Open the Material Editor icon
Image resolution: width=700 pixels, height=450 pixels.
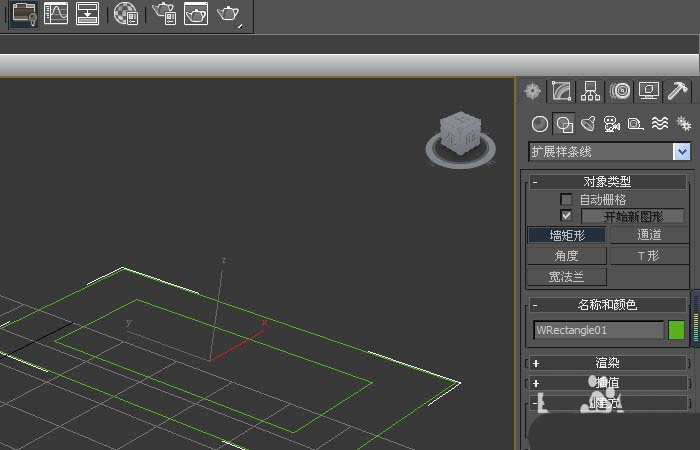tap(126, 13)
